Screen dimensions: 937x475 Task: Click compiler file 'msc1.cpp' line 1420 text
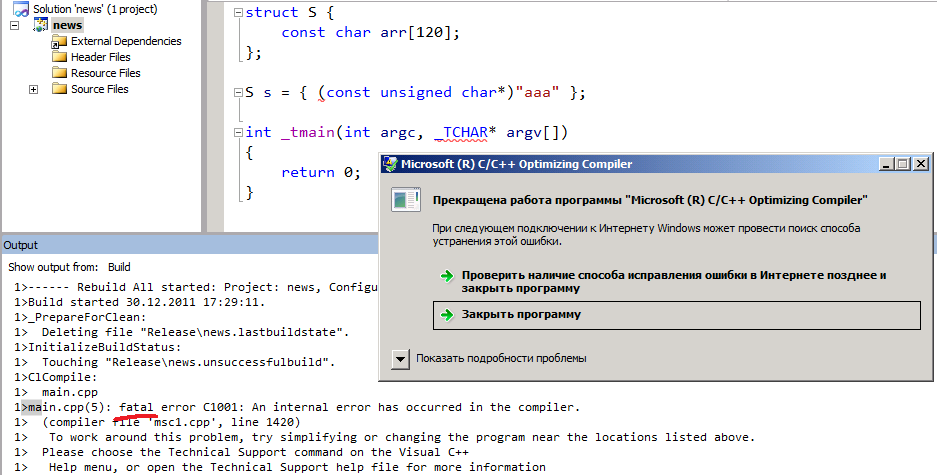pyautogui.click(x=171, y=422)
